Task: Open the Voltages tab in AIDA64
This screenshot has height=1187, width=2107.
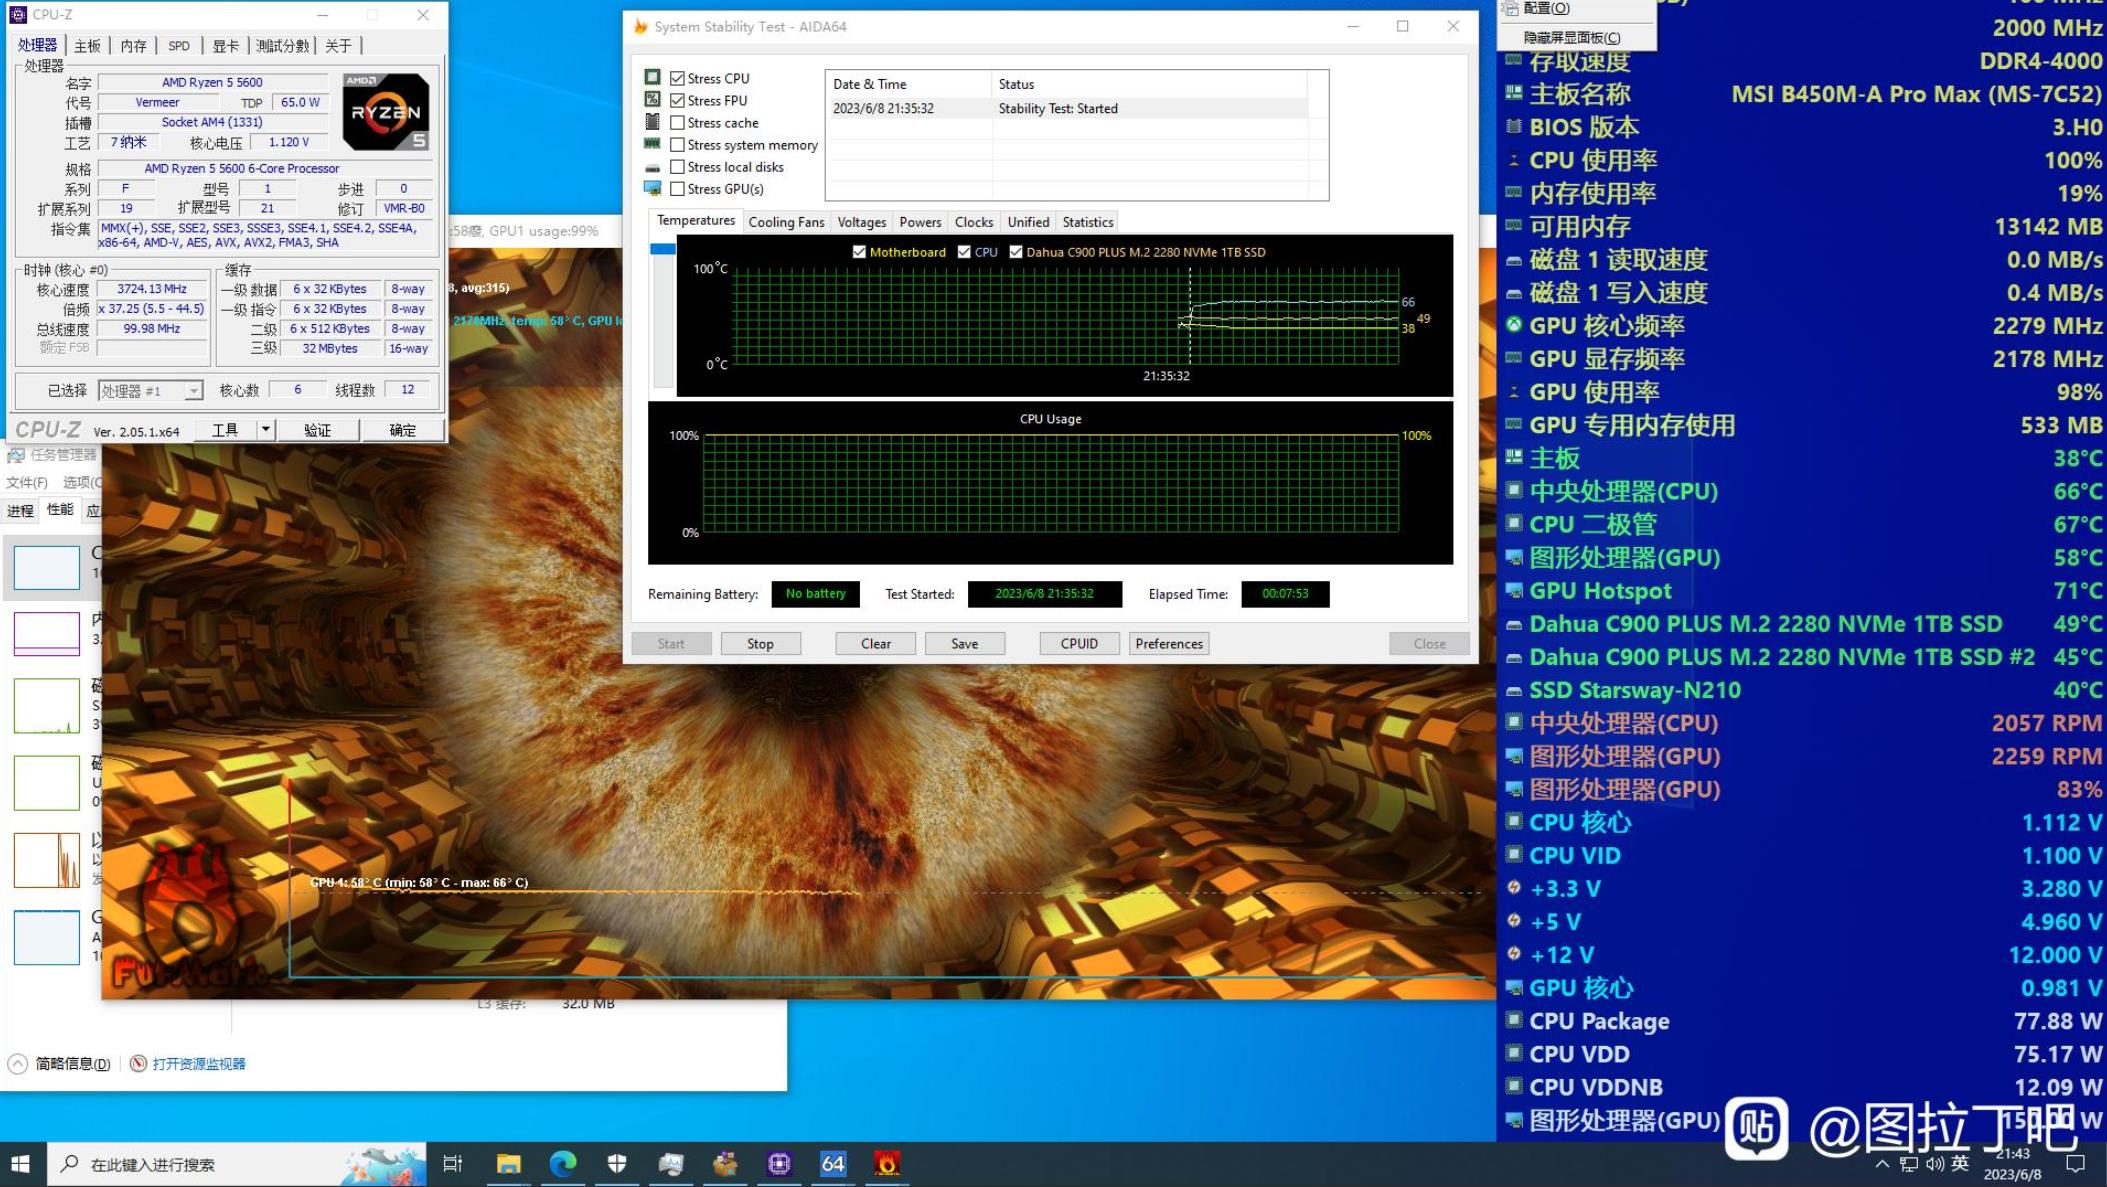Action: pos(861,222)
